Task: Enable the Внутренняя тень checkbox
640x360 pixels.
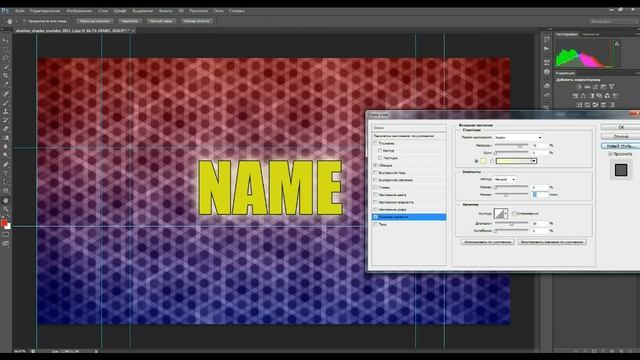Action: click(x=376, y=173)
